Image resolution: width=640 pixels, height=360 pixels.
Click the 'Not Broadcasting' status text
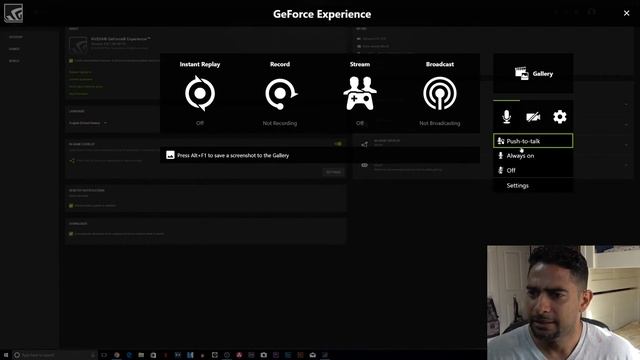[x=440, y=123]
